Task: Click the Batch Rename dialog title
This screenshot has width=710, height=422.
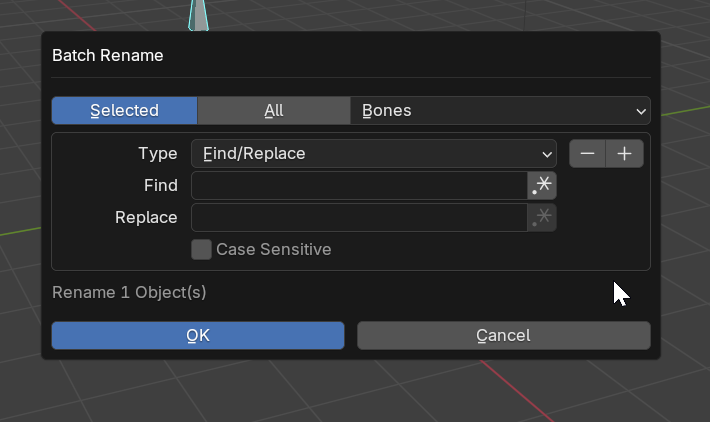Action: click(x=108, y=55)
